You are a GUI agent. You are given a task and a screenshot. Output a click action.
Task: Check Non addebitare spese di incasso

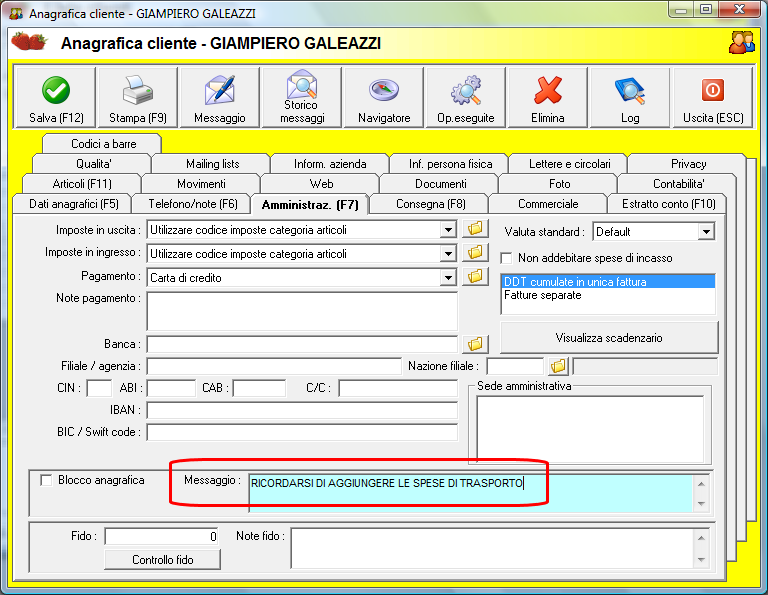pos(506,258)
